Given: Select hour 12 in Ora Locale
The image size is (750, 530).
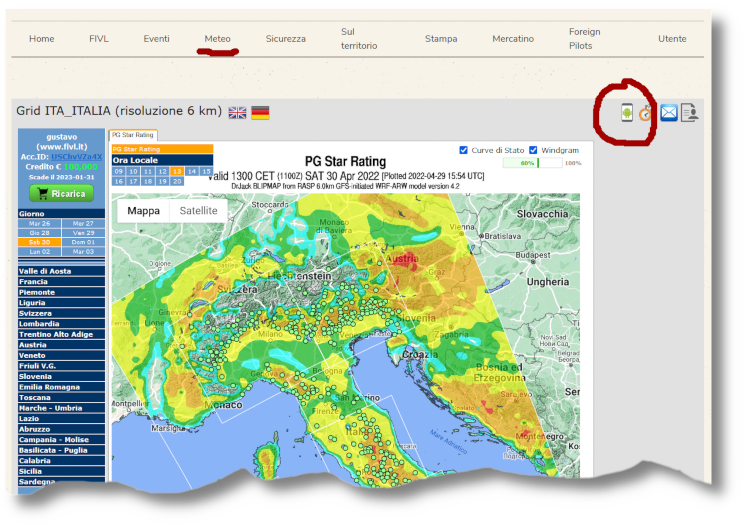Looking at the screenshot, I should [163, 171].
